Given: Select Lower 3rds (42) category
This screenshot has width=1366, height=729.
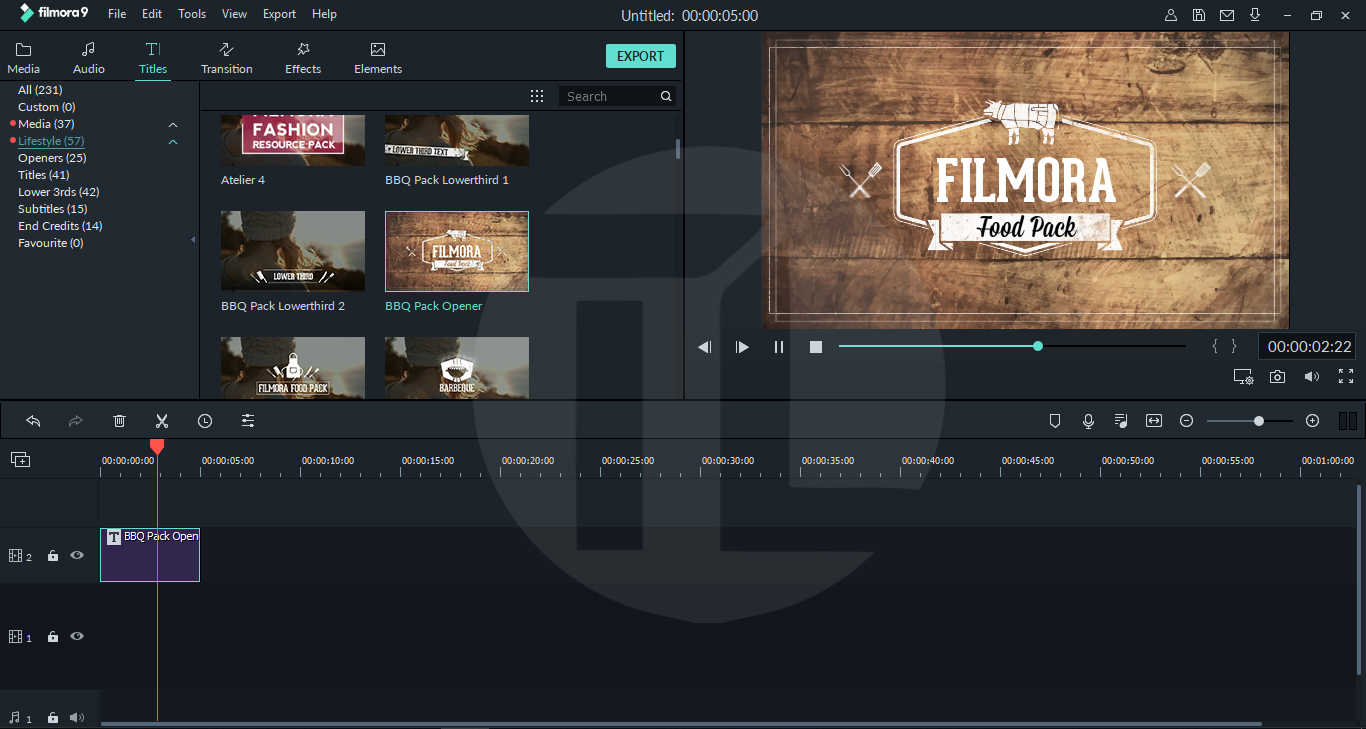Looking at the screenshot, I should (x=58, y=192).
